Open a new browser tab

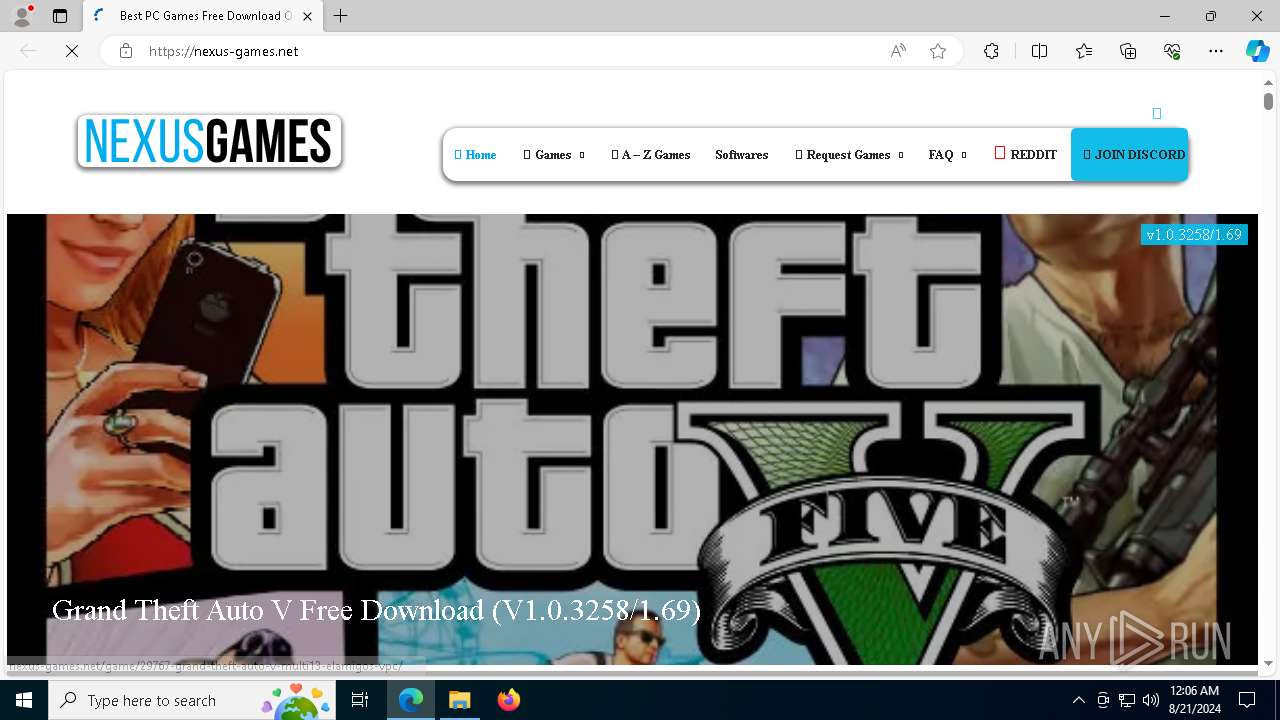341,16
